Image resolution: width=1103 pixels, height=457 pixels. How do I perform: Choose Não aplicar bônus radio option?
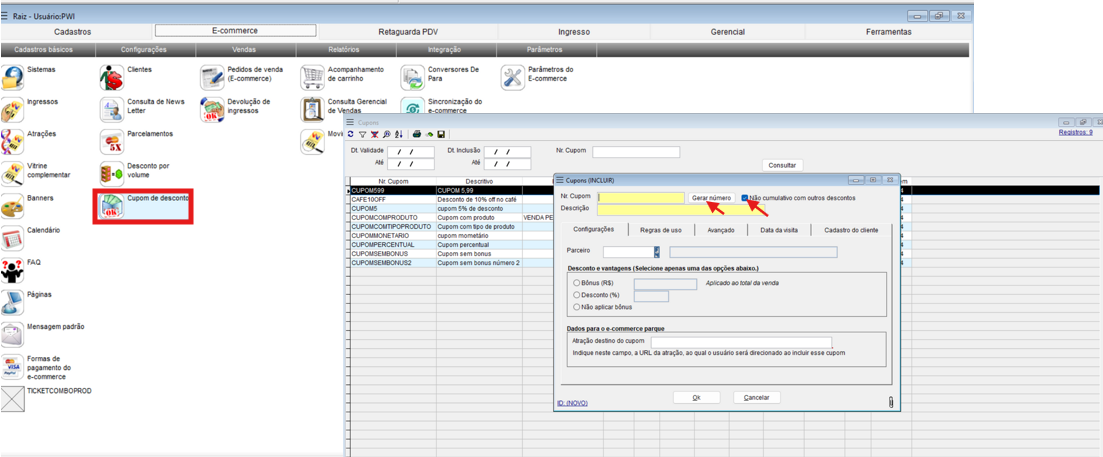point(576,307)
